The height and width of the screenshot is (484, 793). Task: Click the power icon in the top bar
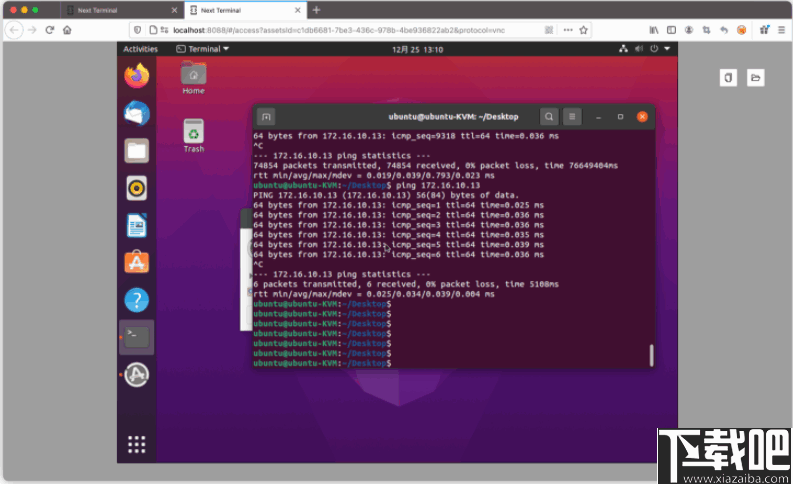654,49
